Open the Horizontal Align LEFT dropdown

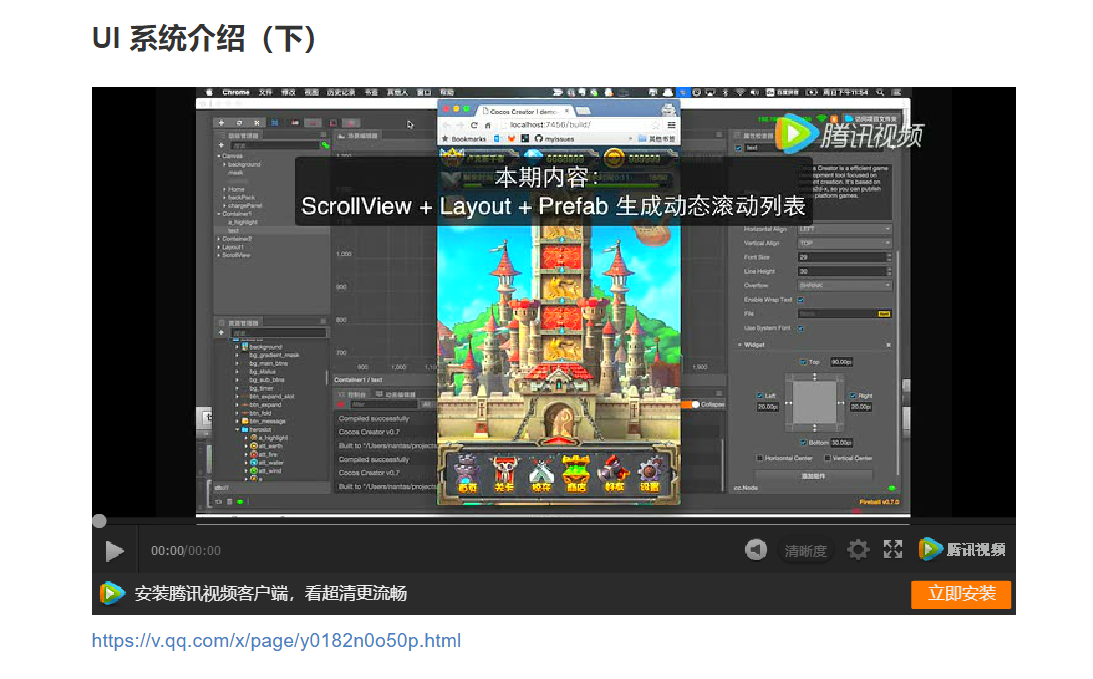pos(844,229)
